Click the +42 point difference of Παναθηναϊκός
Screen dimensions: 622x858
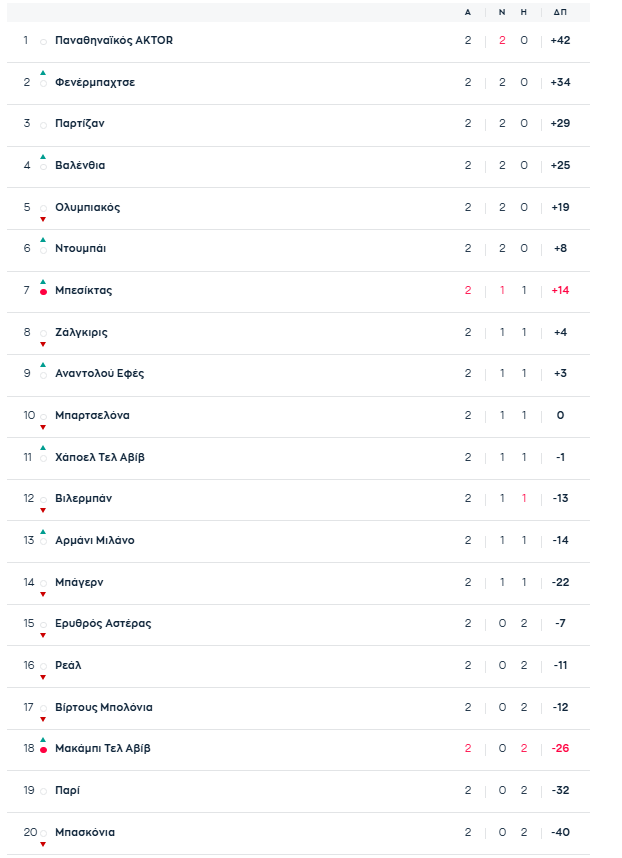560,40
